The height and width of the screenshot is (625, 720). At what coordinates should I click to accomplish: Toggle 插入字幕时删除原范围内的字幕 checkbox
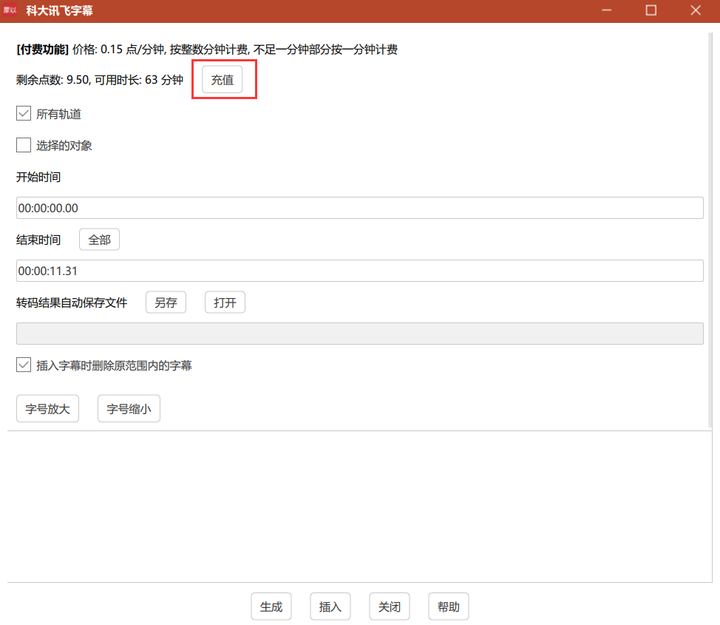(23, 365)
